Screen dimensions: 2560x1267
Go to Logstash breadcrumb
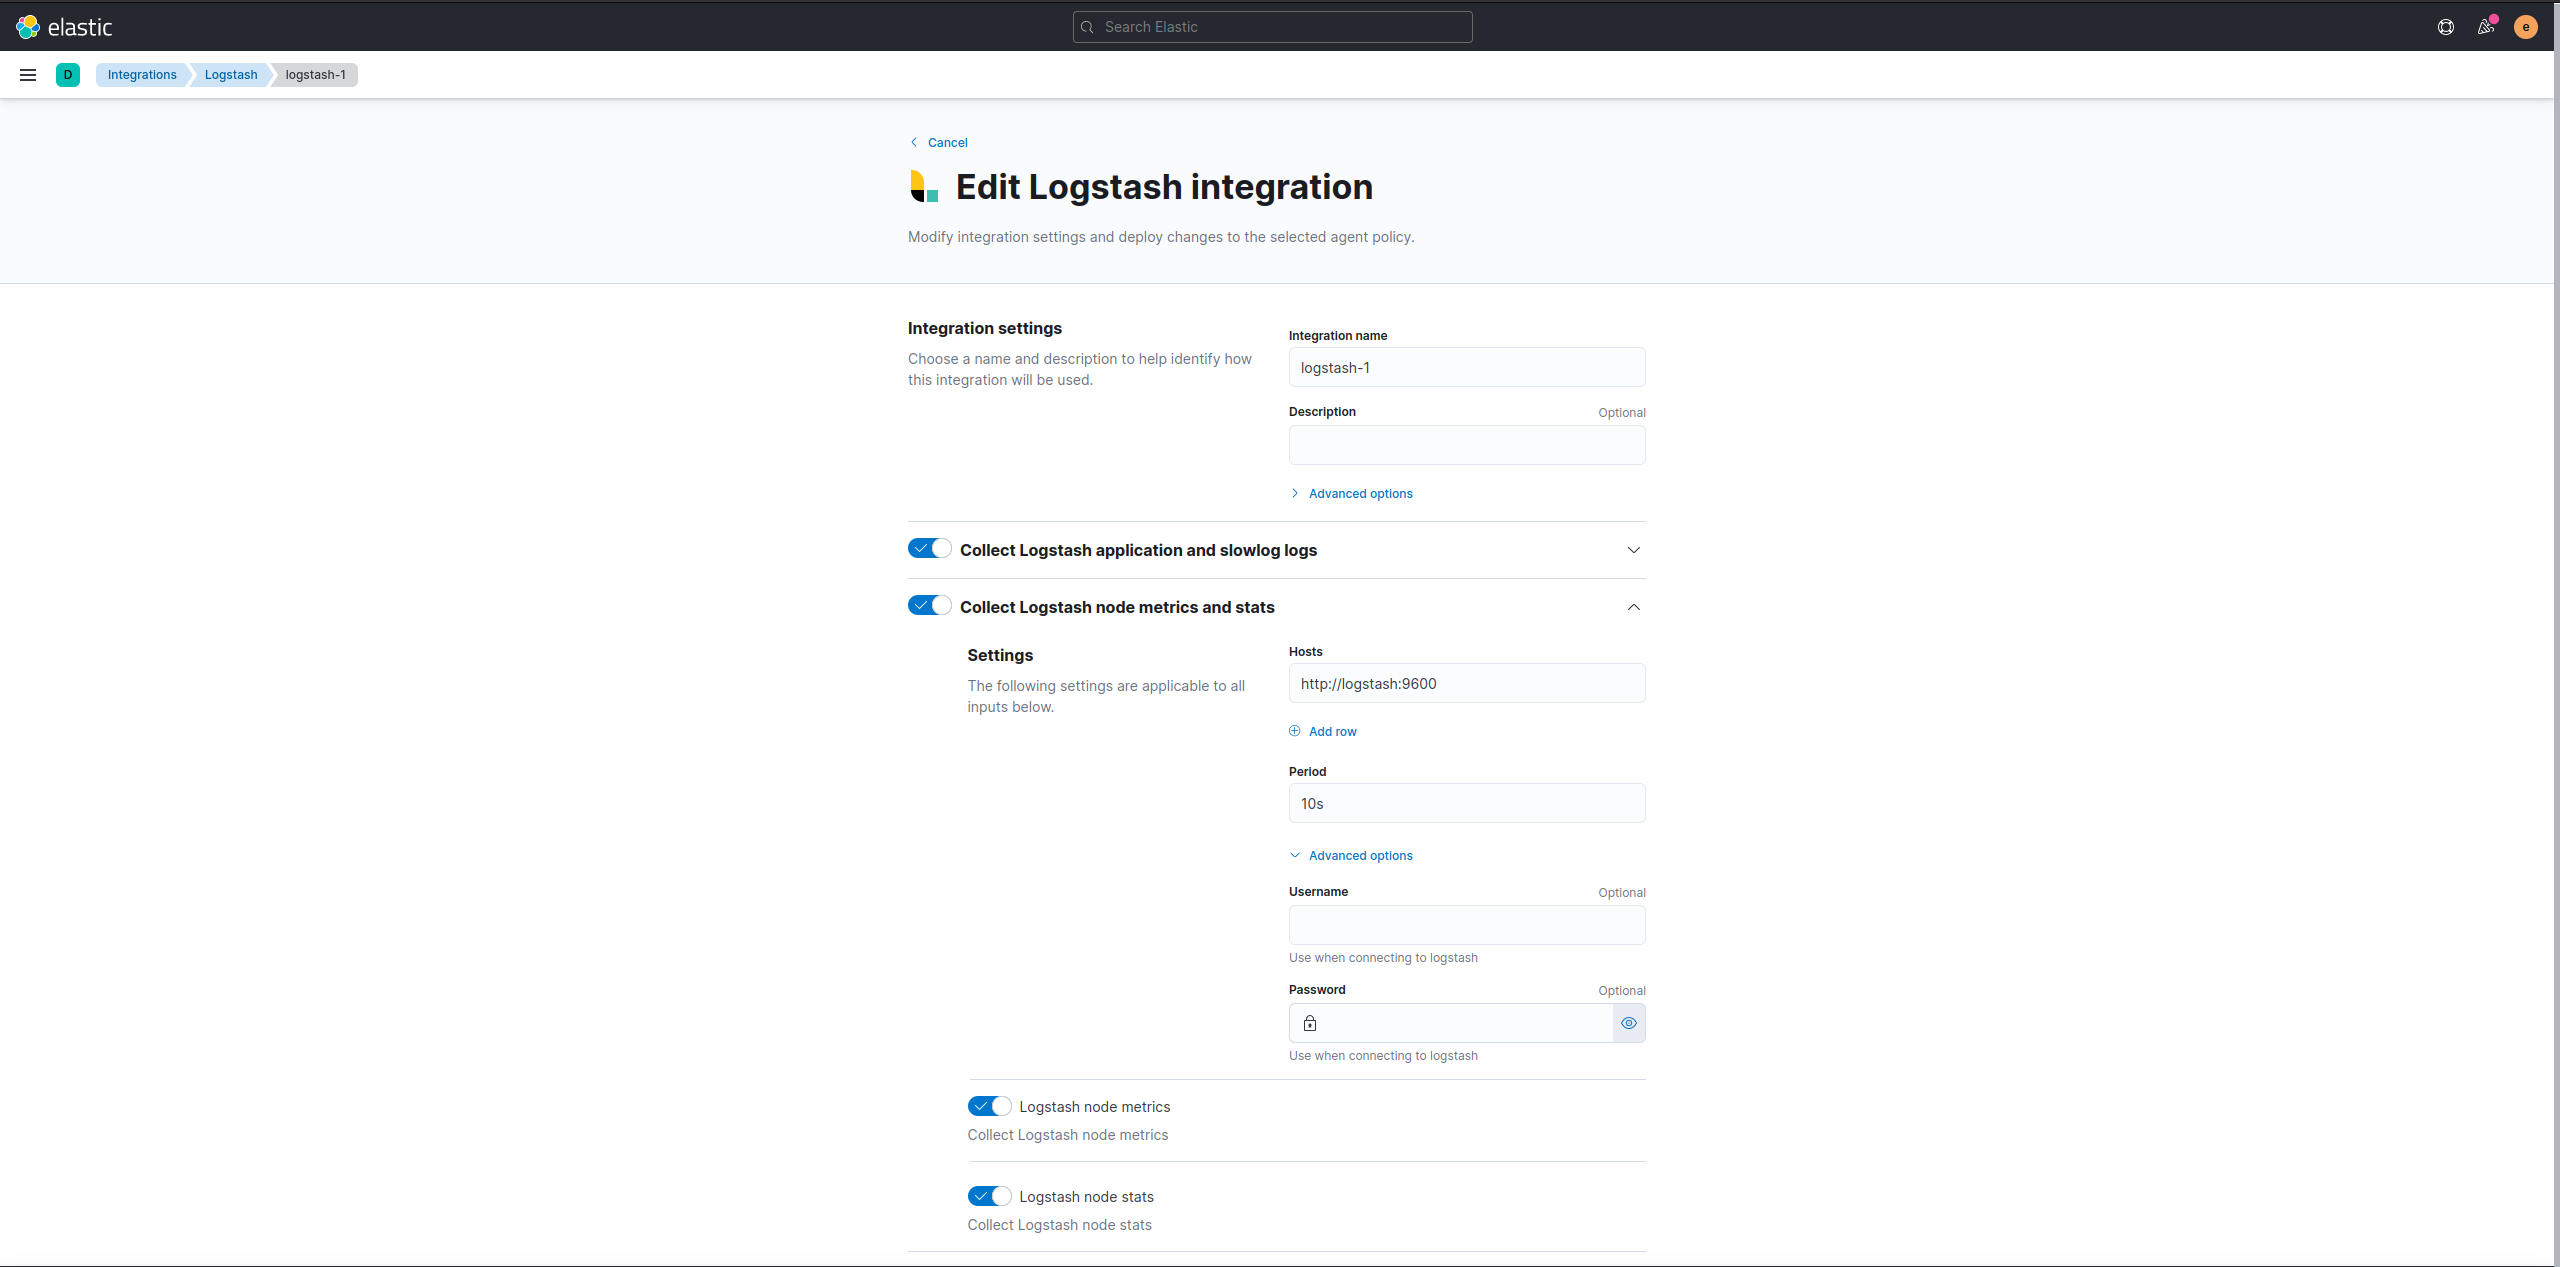pyautogui.click(x=231, y=75)
